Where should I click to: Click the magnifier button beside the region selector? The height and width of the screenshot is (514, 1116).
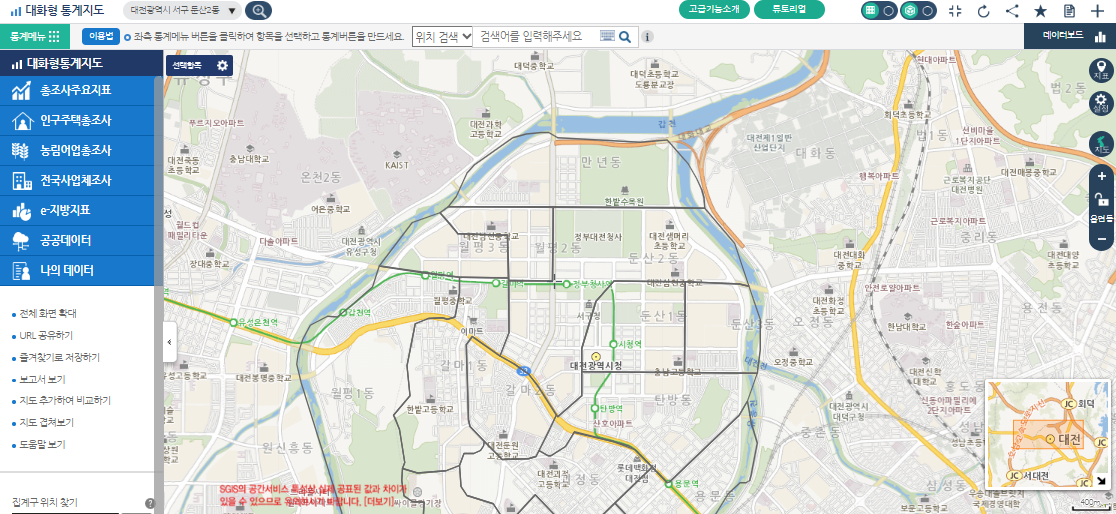click(x=258, y=11)
